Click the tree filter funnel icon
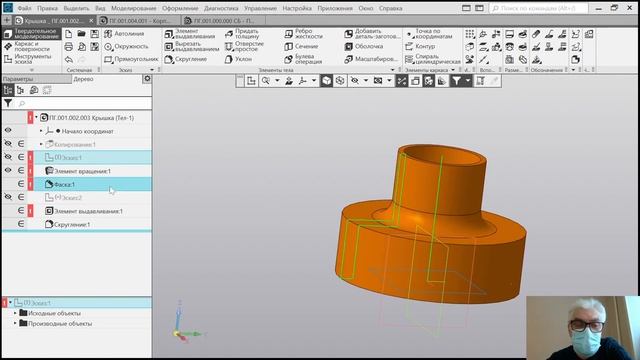The height and width of the screenshot is (360, 640). tap(8, 103)
